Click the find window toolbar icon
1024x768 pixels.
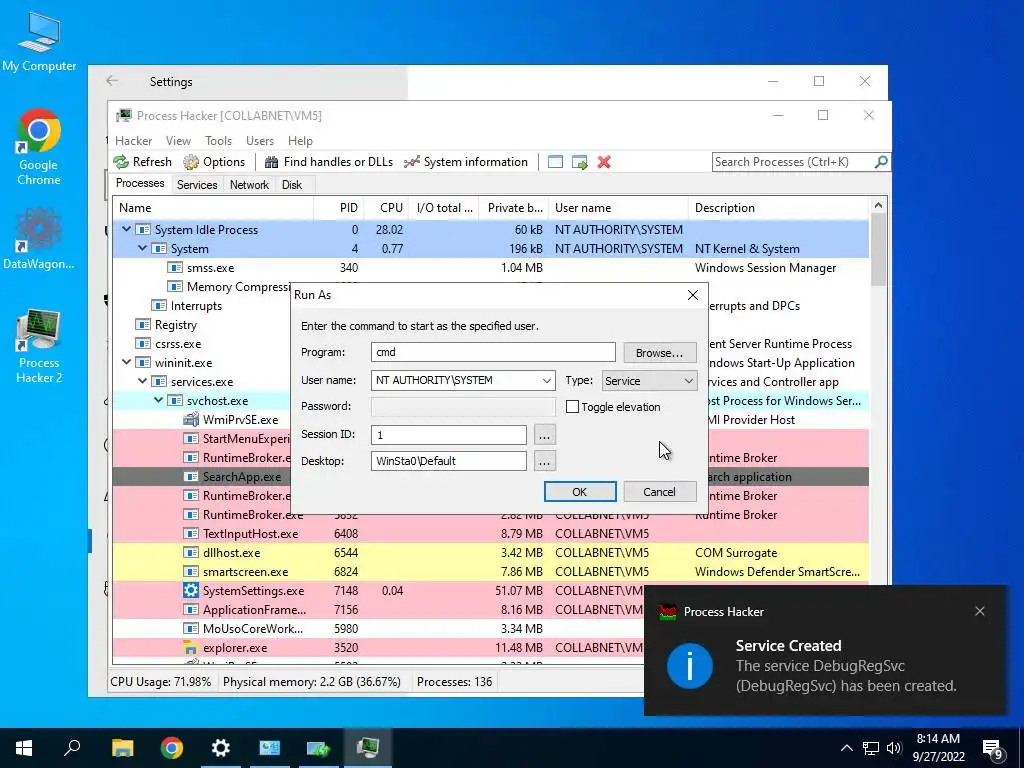click(x=555, y=162)
